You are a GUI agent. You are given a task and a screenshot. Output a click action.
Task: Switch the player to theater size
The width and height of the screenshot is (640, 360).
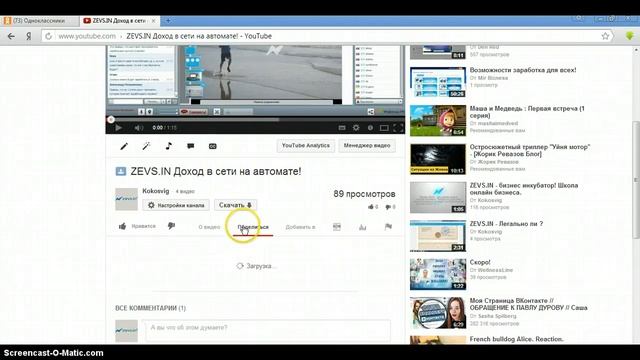pyautogui.click(x=384, y=128)
